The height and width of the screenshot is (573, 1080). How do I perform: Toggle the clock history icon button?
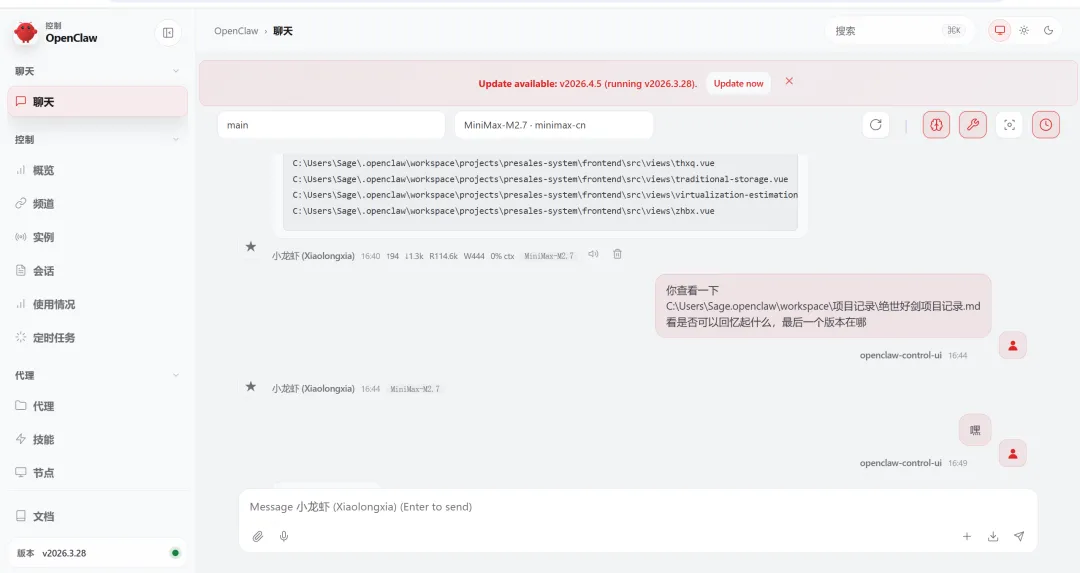tap(1046, 125)
